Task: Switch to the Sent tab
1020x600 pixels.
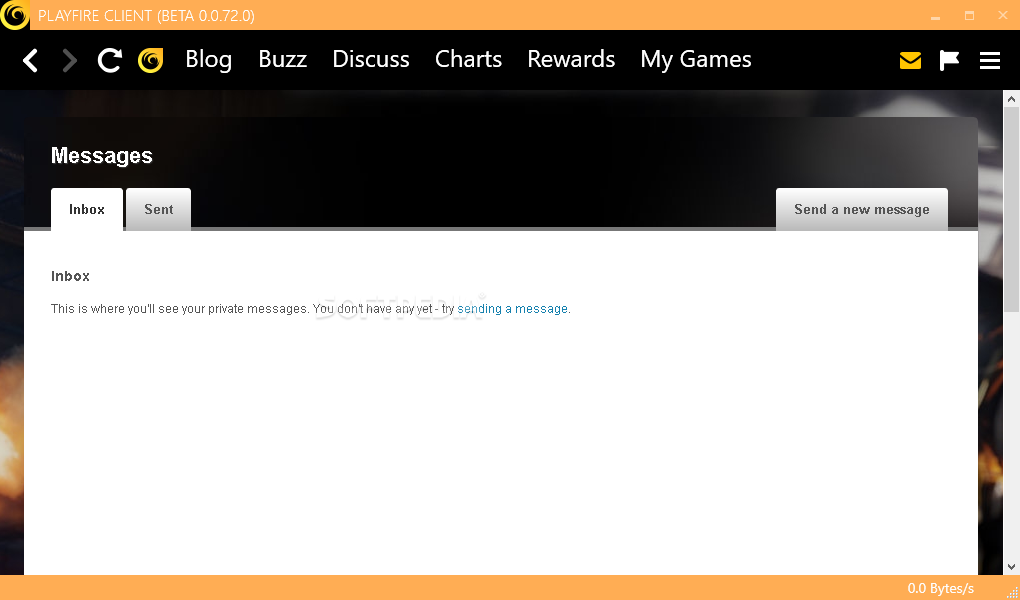Action: coord(159,210)
